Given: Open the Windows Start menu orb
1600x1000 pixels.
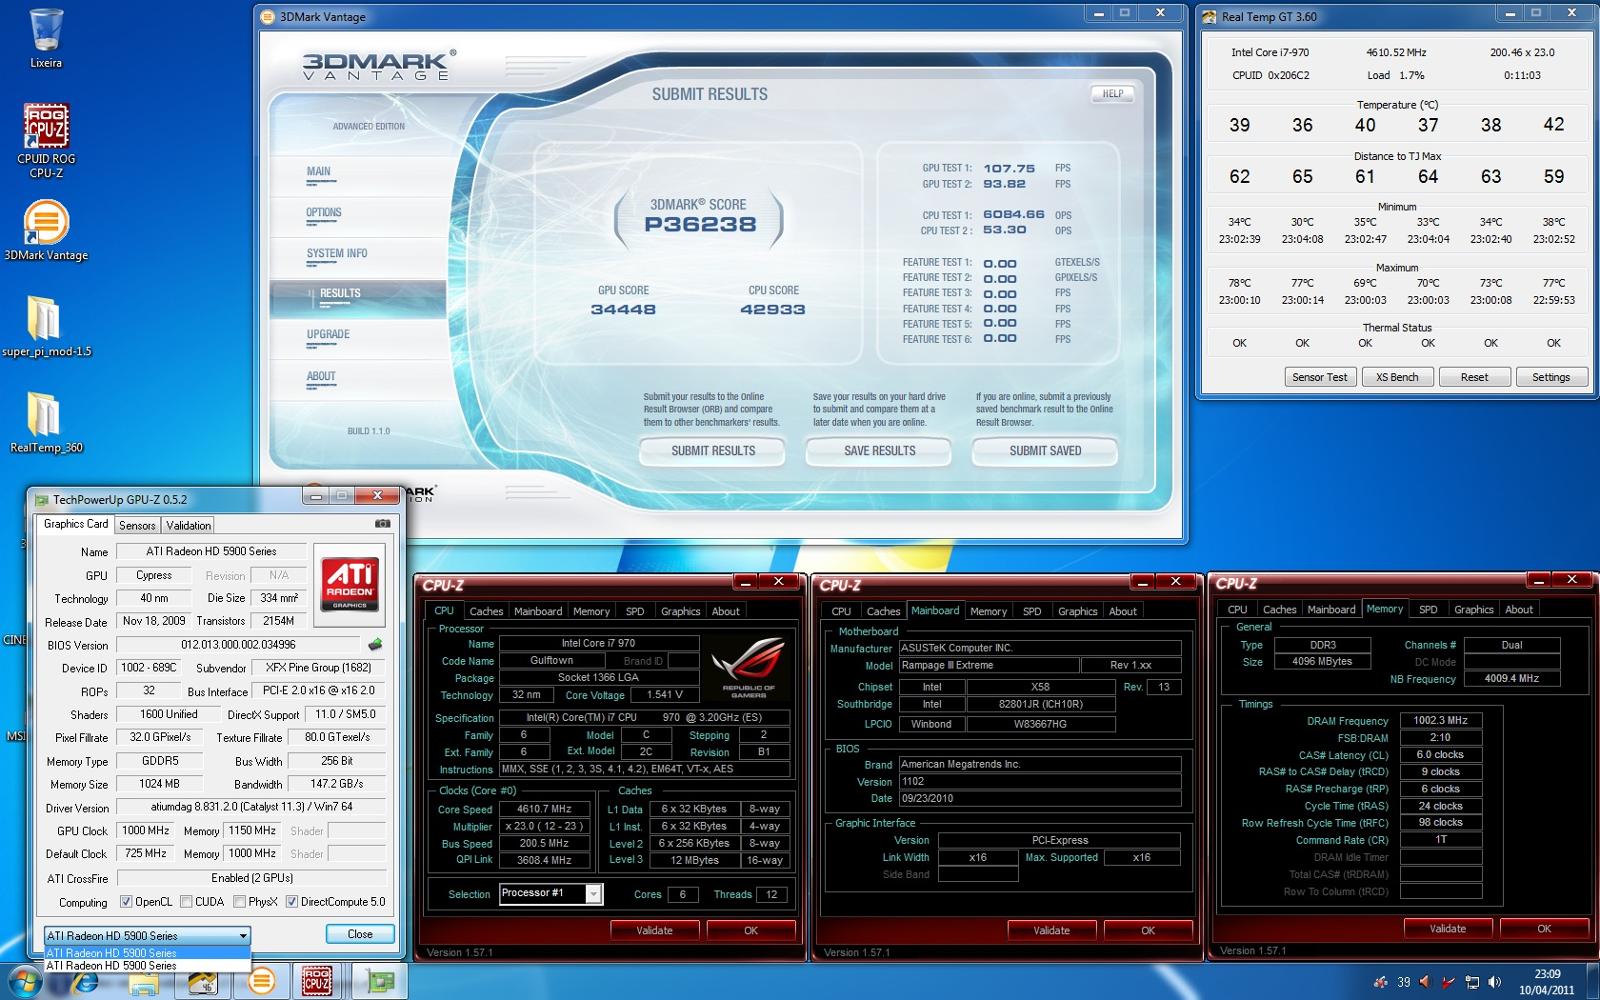Looking at the screenshot, I should tap(24, 982).
